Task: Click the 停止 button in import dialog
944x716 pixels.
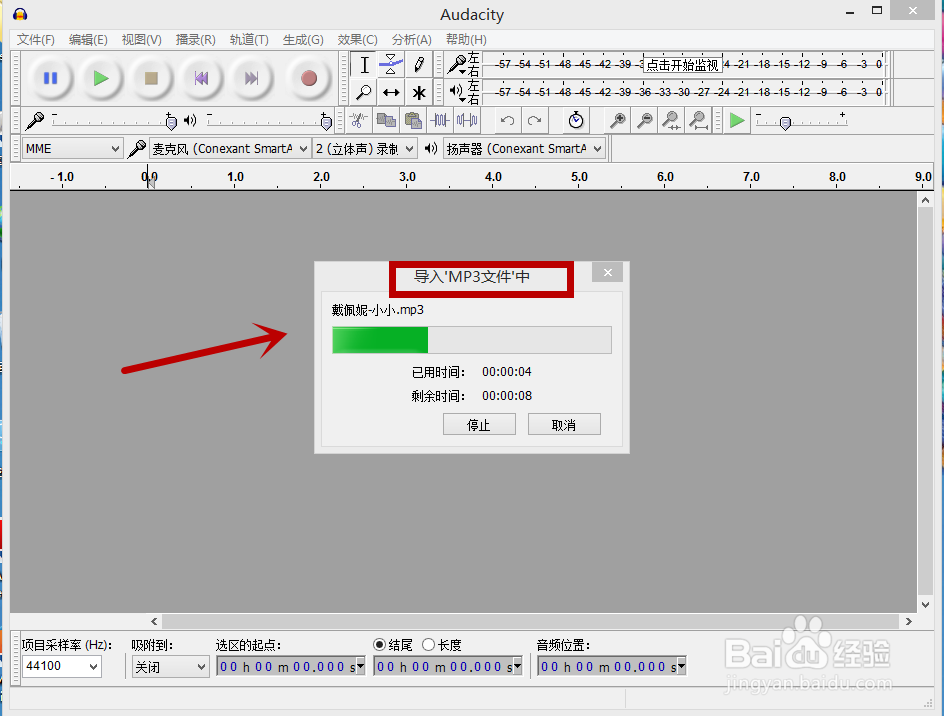Action: [479, 425]
